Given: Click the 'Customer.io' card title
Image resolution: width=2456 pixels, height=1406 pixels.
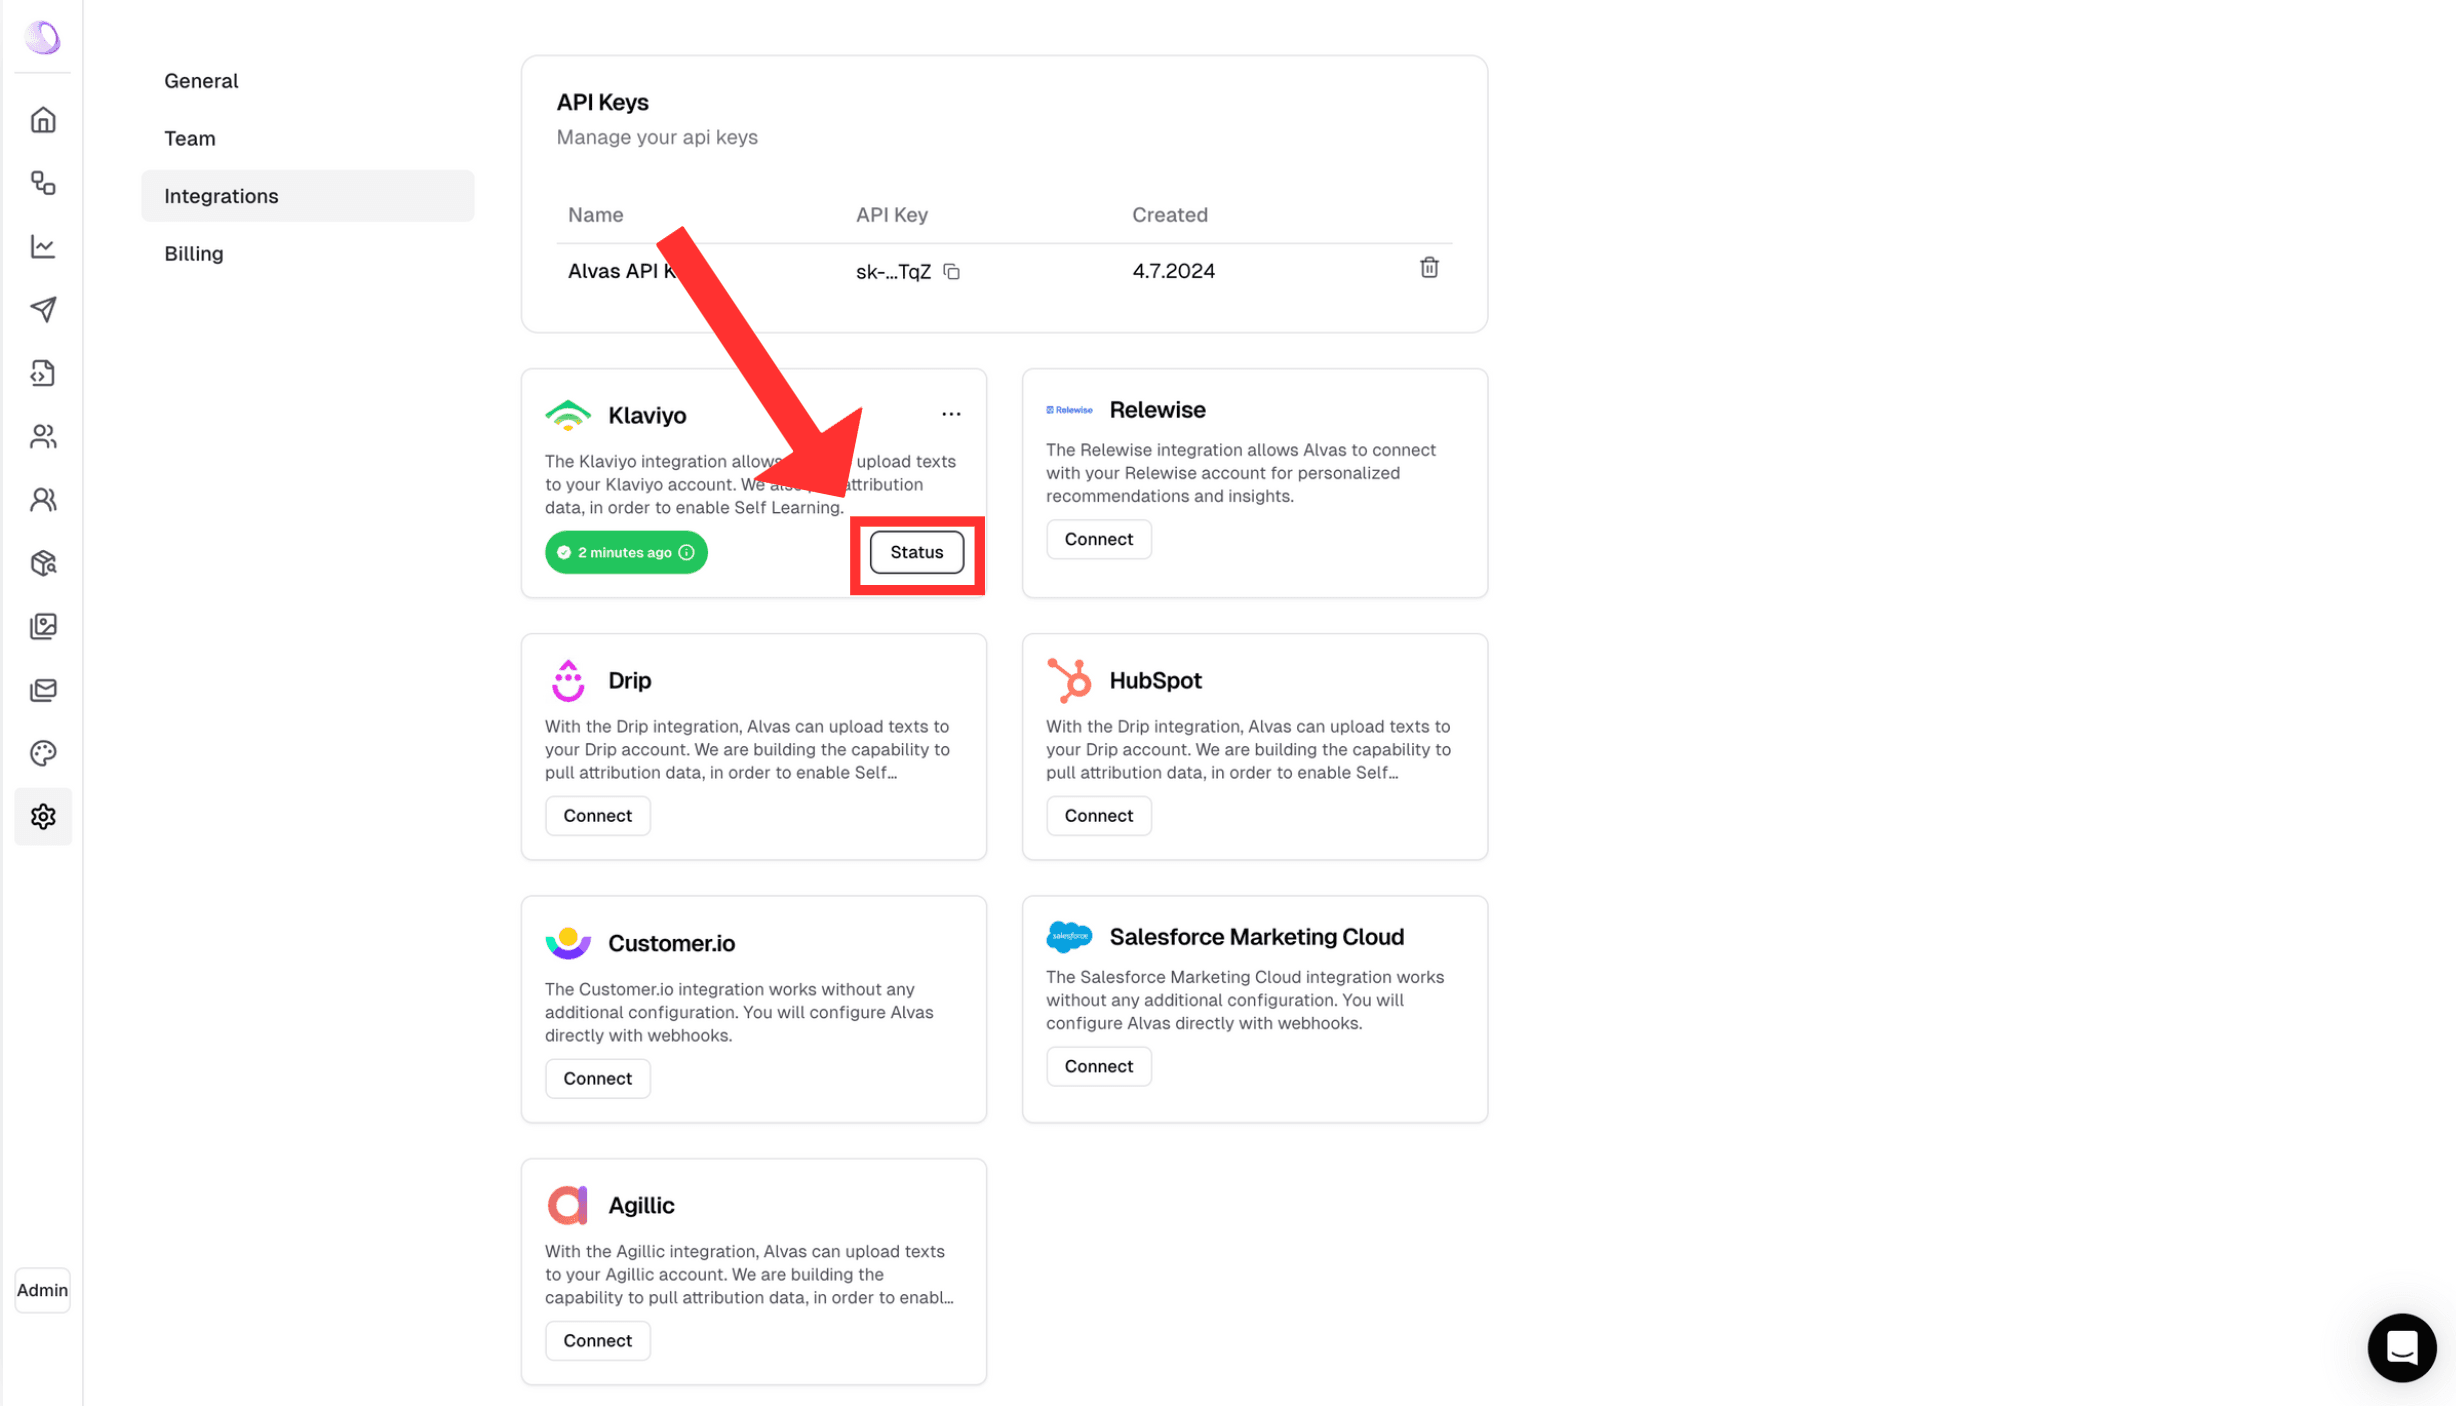Looking at the screenshot, I should (x=671, y=943).
